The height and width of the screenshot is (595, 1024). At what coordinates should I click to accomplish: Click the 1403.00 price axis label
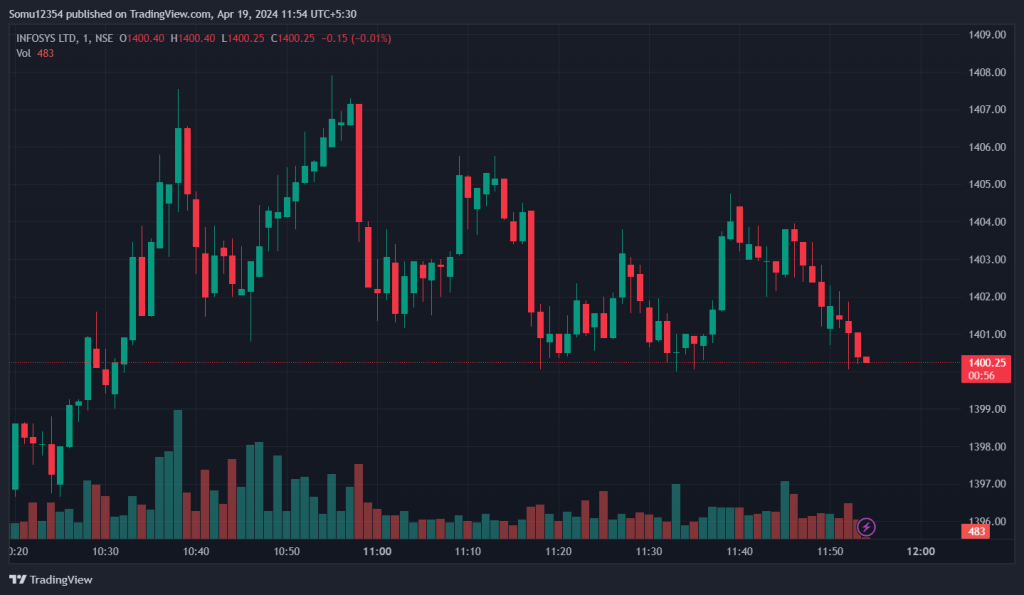[x=987, y=260]
